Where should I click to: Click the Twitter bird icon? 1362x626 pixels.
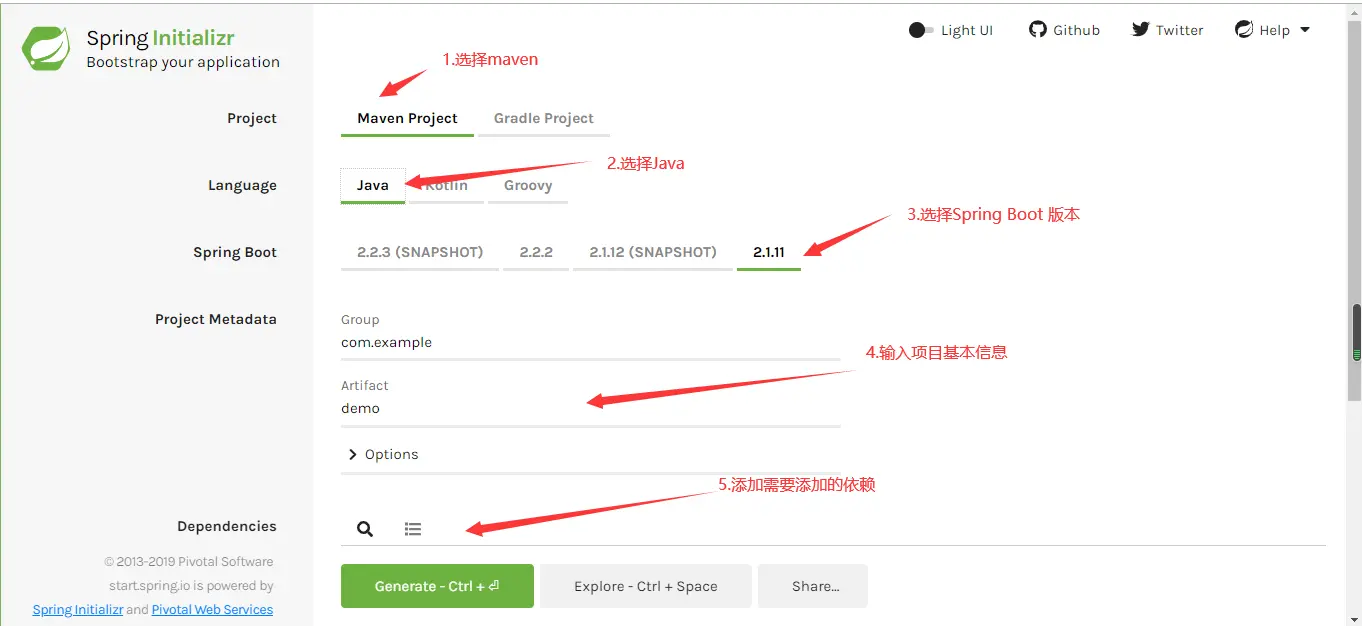click(1140, 30)
